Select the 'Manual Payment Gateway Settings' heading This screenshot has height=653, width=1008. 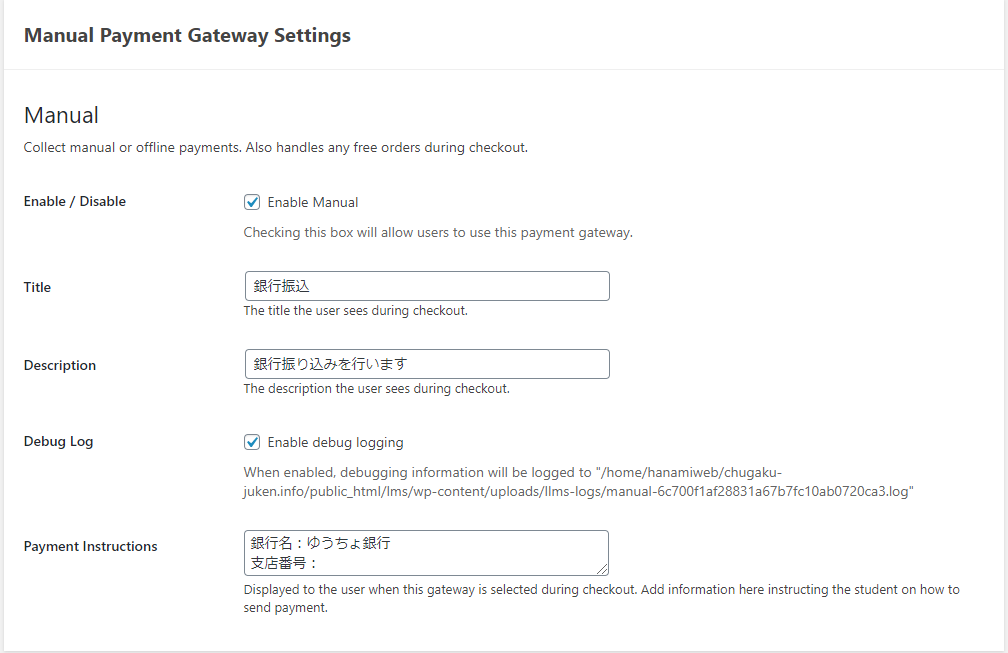point(187,35)
